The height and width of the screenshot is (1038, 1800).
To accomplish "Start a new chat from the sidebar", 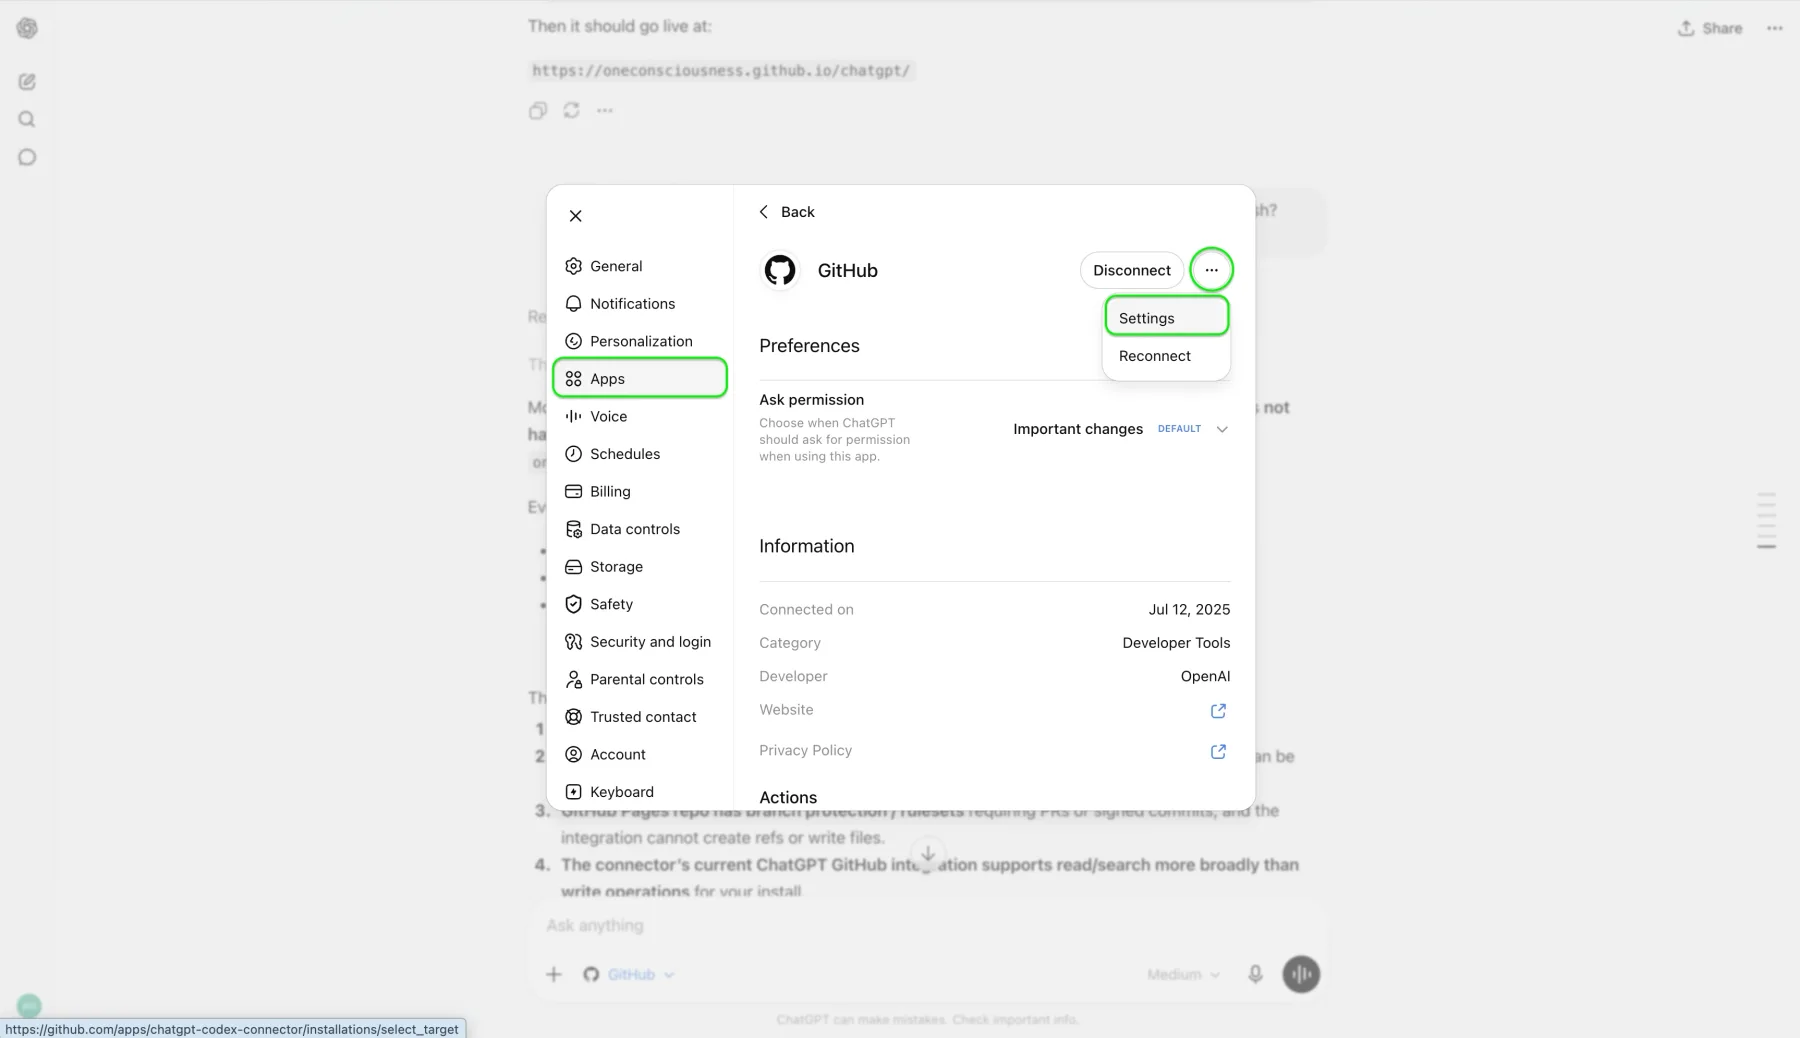I will (x=27, y=82).
